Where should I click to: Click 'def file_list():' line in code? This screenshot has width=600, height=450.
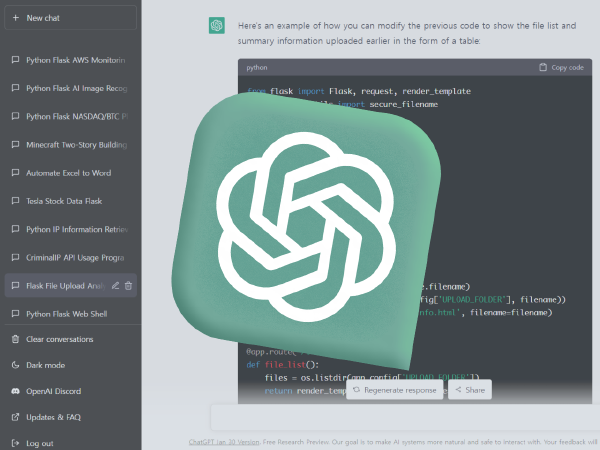(282, 364)
